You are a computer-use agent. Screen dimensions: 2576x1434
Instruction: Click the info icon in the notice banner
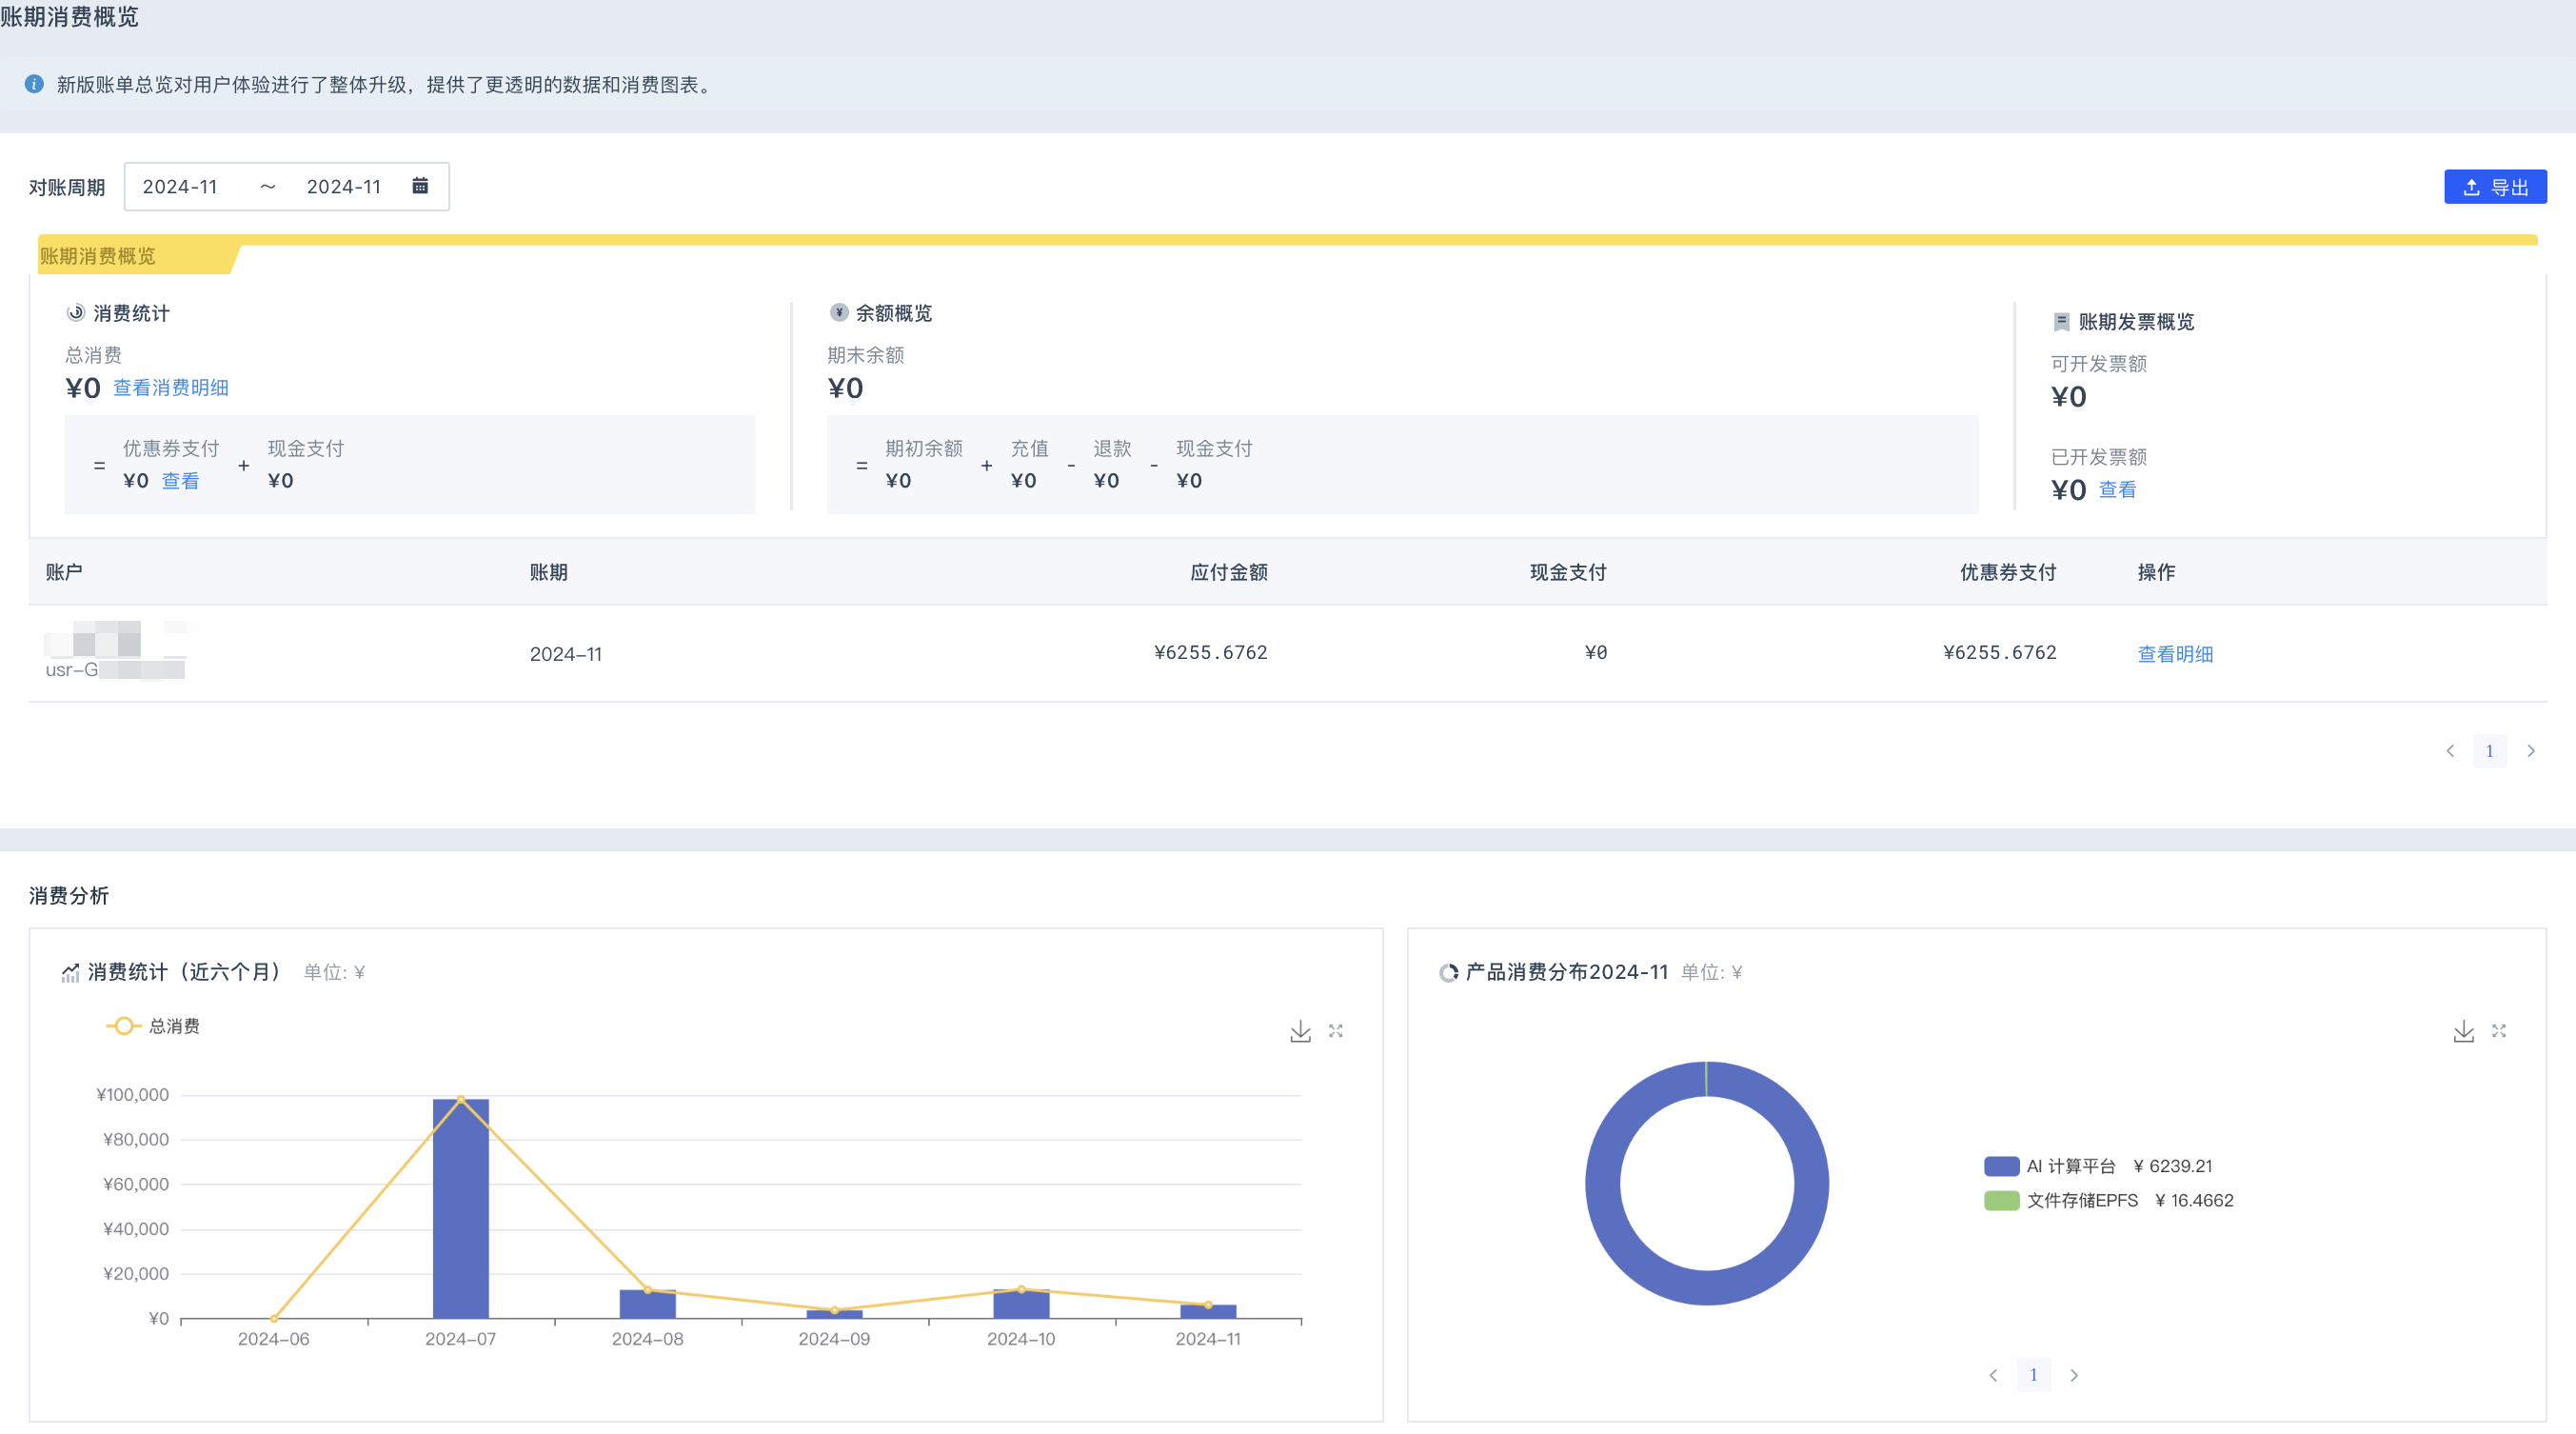(34, 84)
